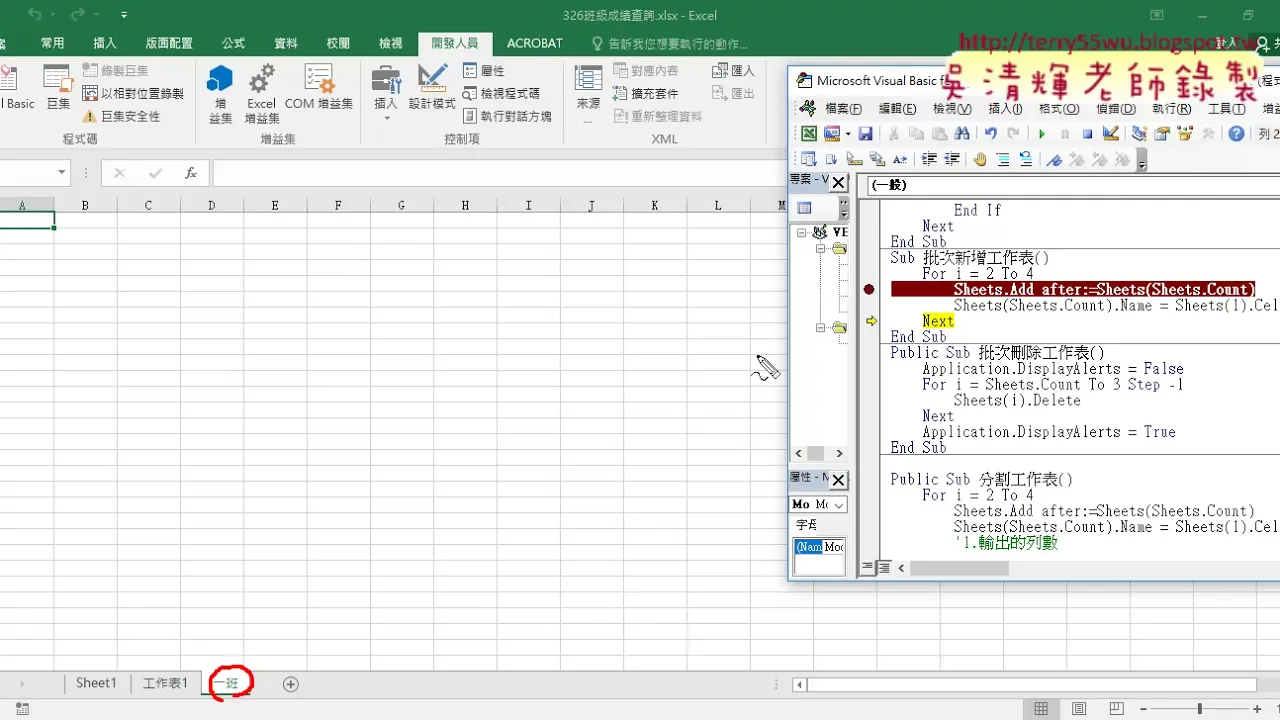The image size is (1280, 720).
Task: Toggle 以相對位置錄製 relative recording
Action: pos(133,93)
